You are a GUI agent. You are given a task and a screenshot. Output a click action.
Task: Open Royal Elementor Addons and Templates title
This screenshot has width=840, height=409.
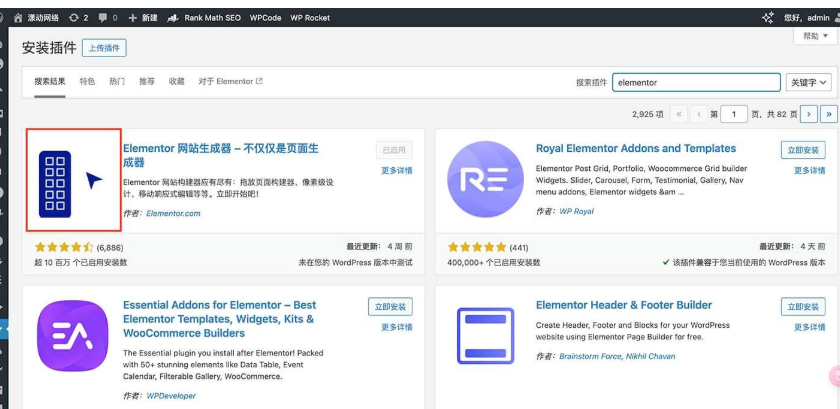[x=636, y=148]
